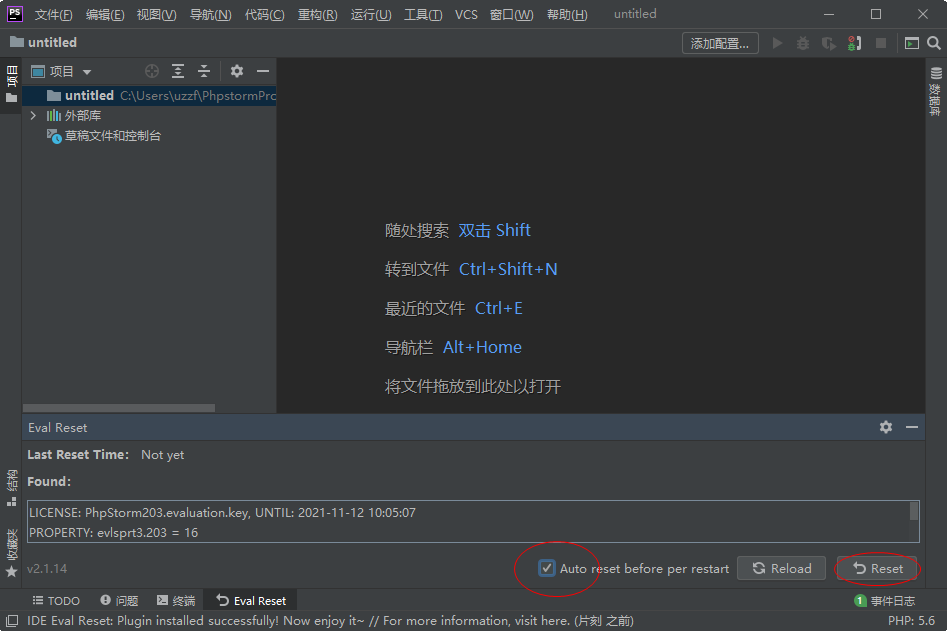Open the 收藏夹 side tool window
Viewport: 947px width, 631px height.
11,554
